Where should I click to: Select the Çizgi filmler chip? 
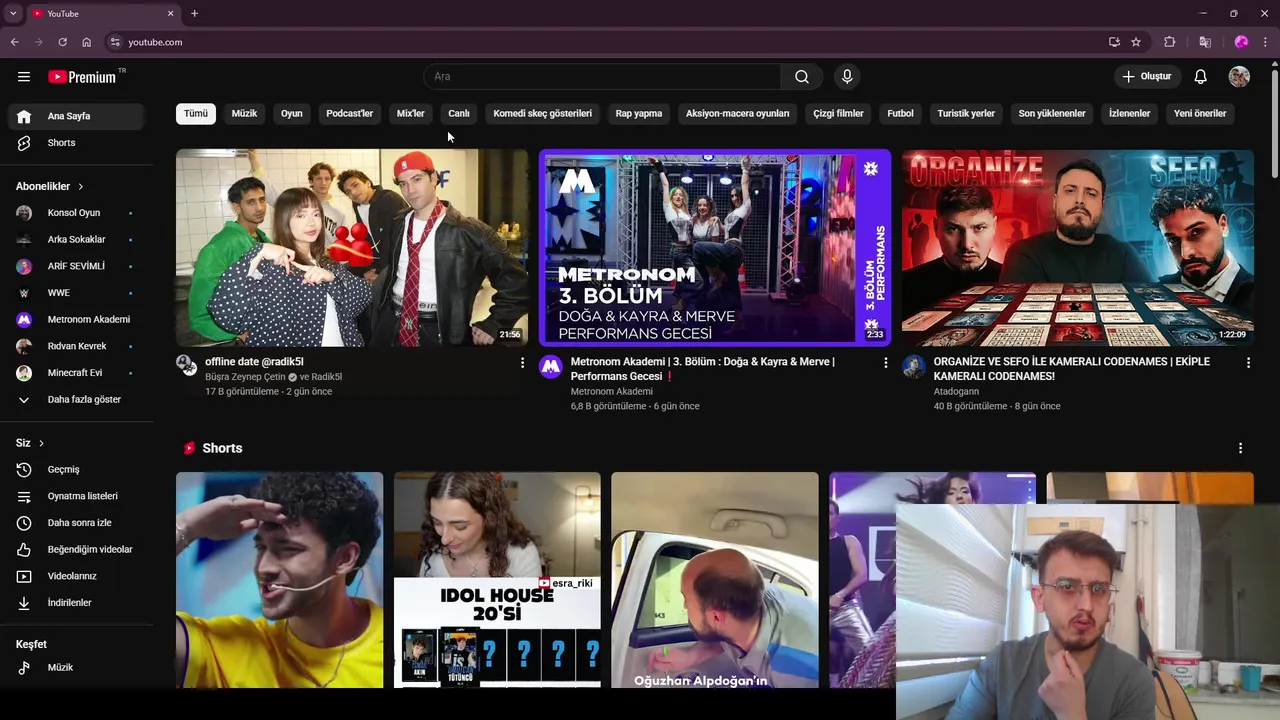[838, 114]
